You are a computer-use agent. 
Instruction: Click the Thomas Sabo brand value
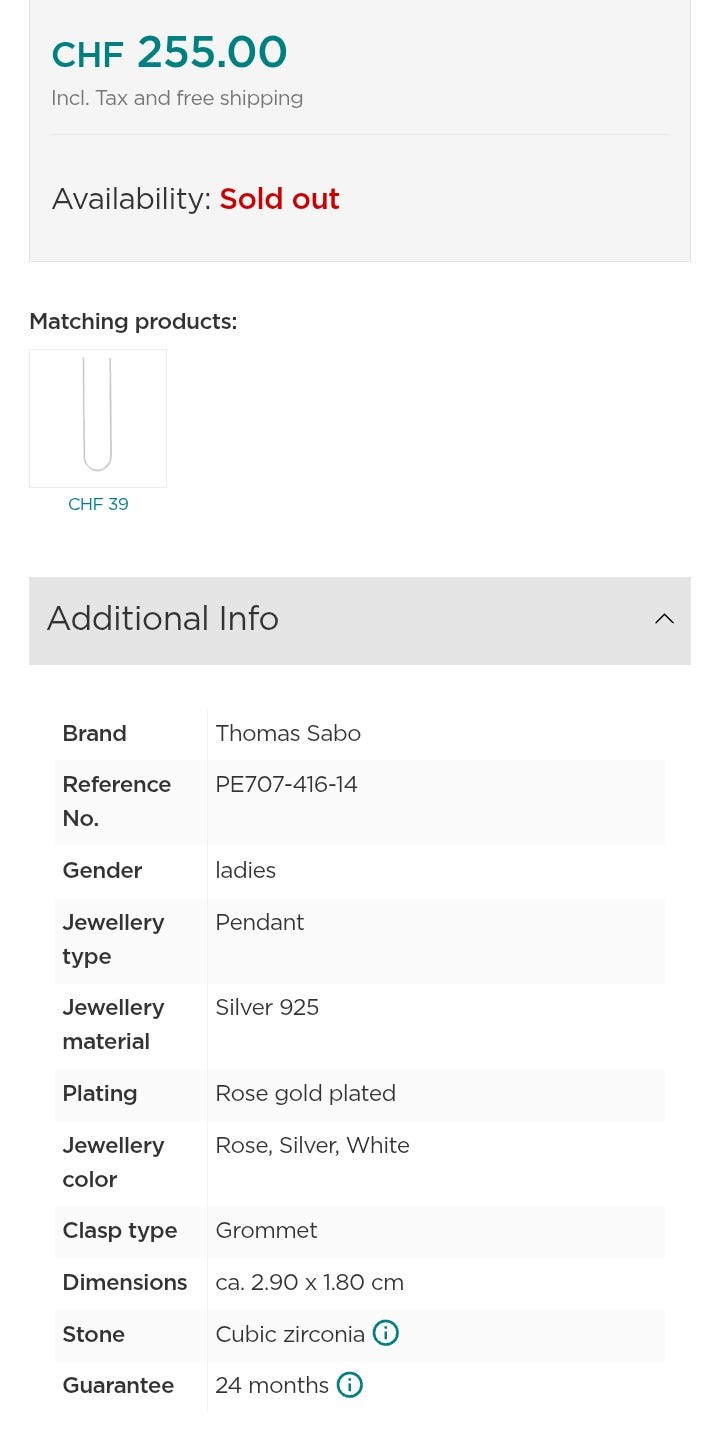pyautogui.click(x=288, y=733)
